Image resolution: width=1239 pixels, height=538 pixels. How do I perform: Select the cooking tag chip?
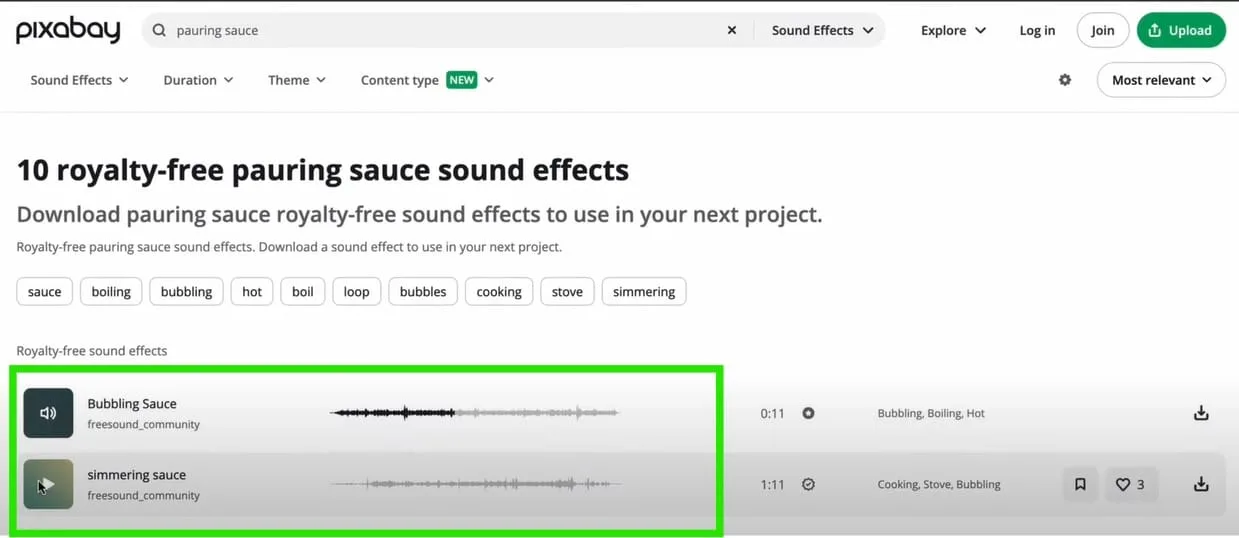499,292
